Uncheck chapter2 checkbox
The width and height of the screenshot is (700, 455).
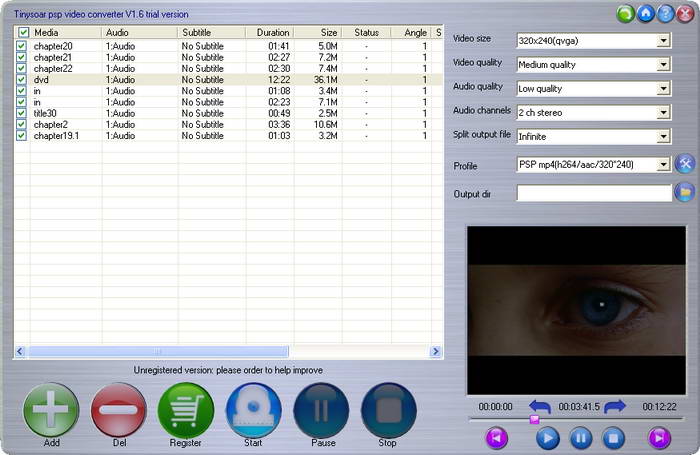[21, 124]
